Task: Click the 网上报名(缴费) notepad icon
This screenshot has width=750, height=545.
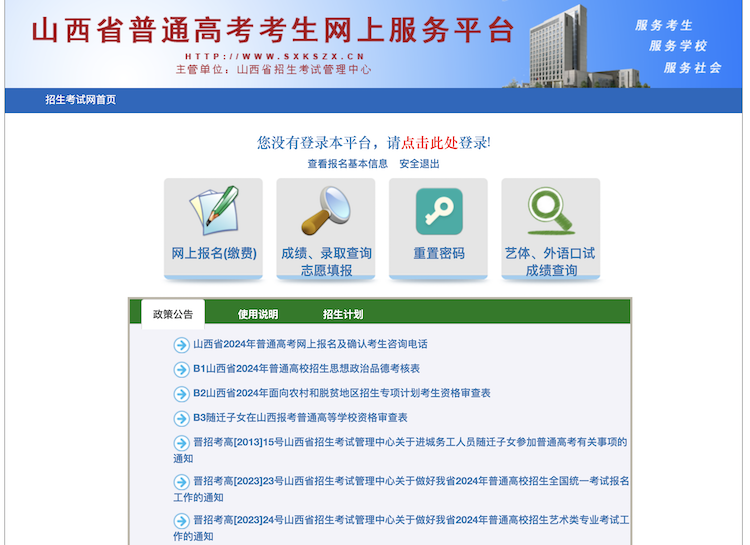Action: [214, 211]
